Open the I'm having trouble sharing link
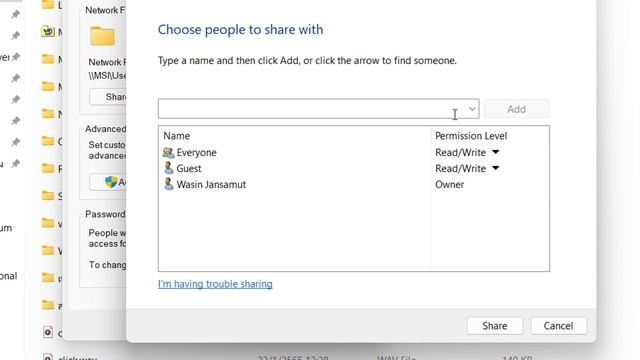This screenshot has height=360, width=640. coord(215,284)
